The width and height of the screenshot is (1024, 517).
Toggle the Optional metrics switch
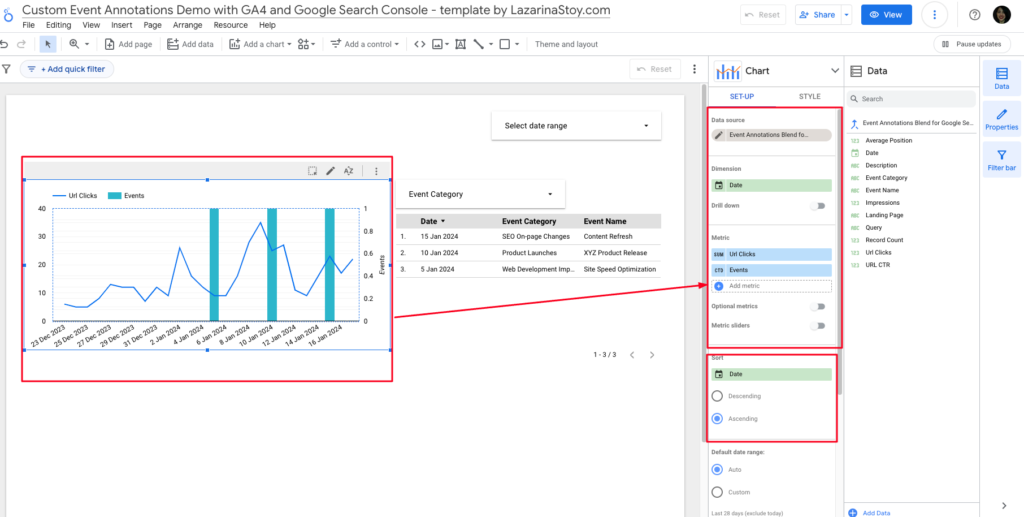pyautogui.click(x=818, y=306)
